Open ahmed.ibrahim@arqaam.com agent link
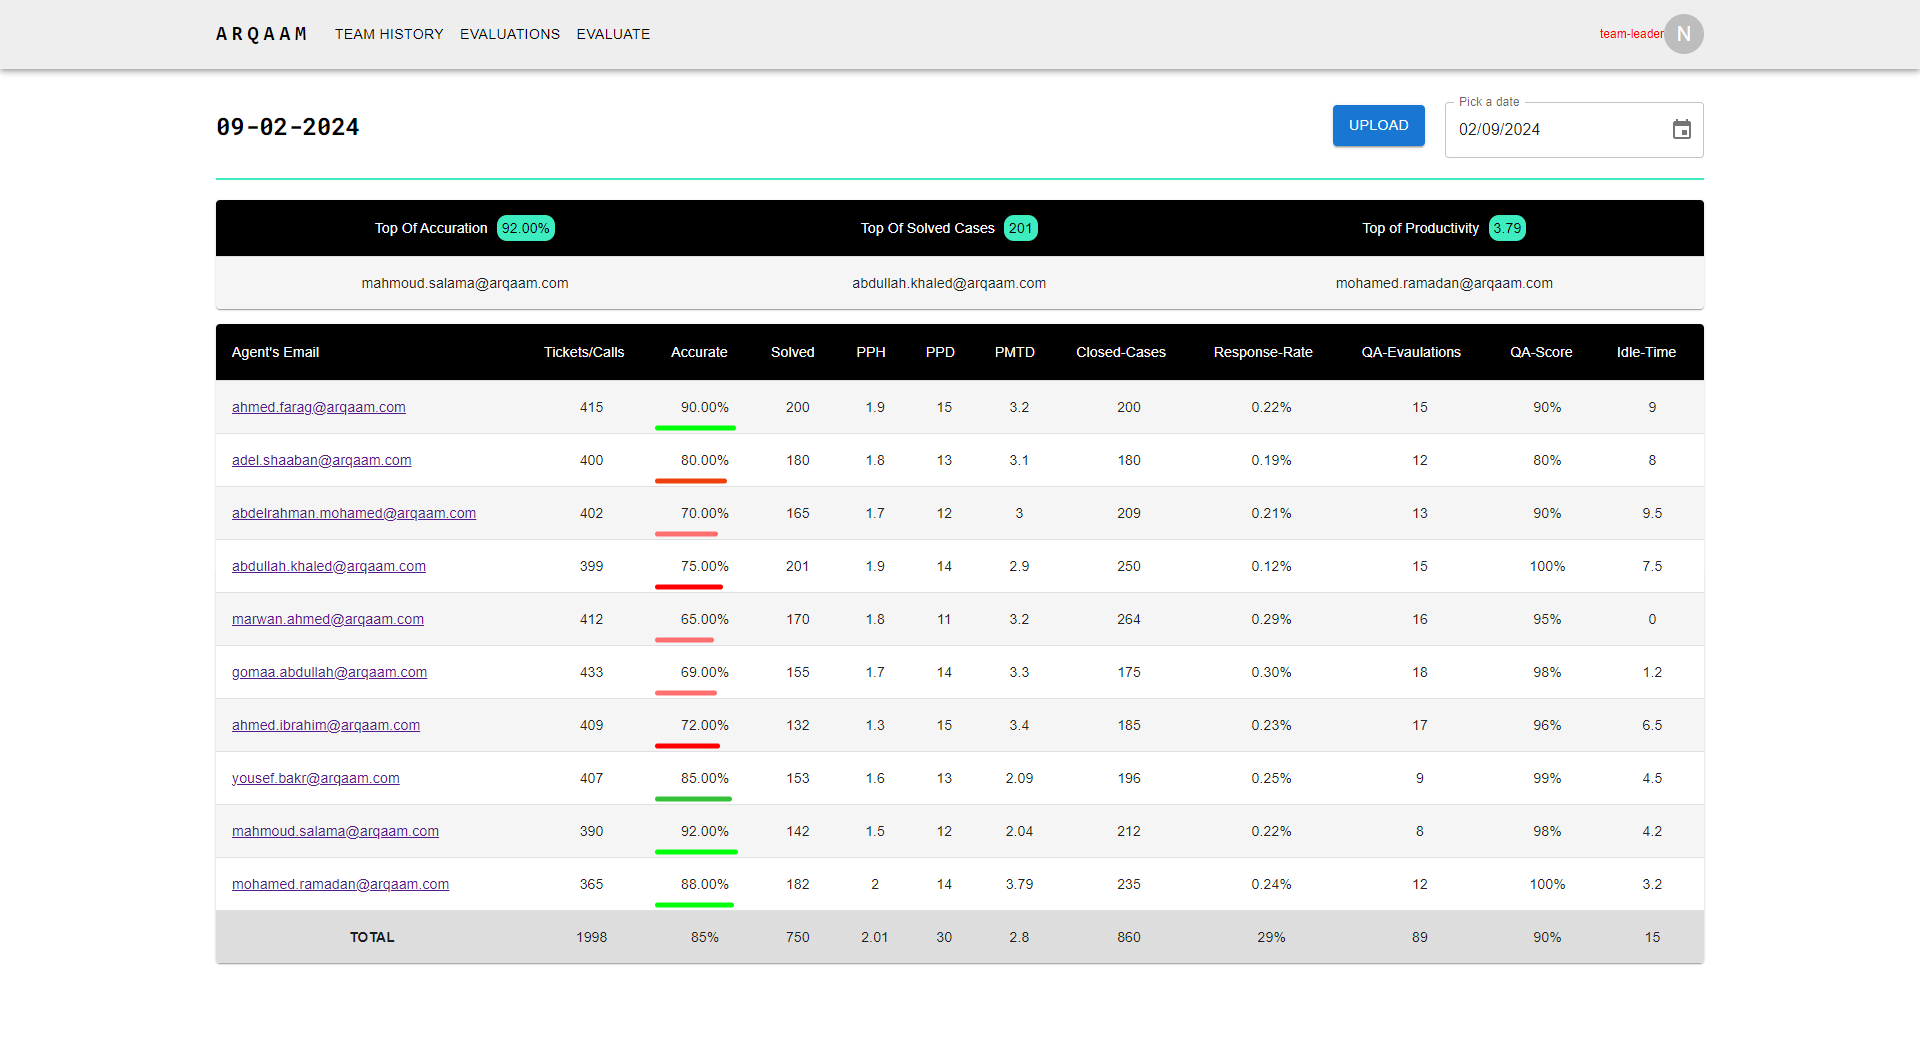The image size is (1920, 1039). tap(326, 725)
